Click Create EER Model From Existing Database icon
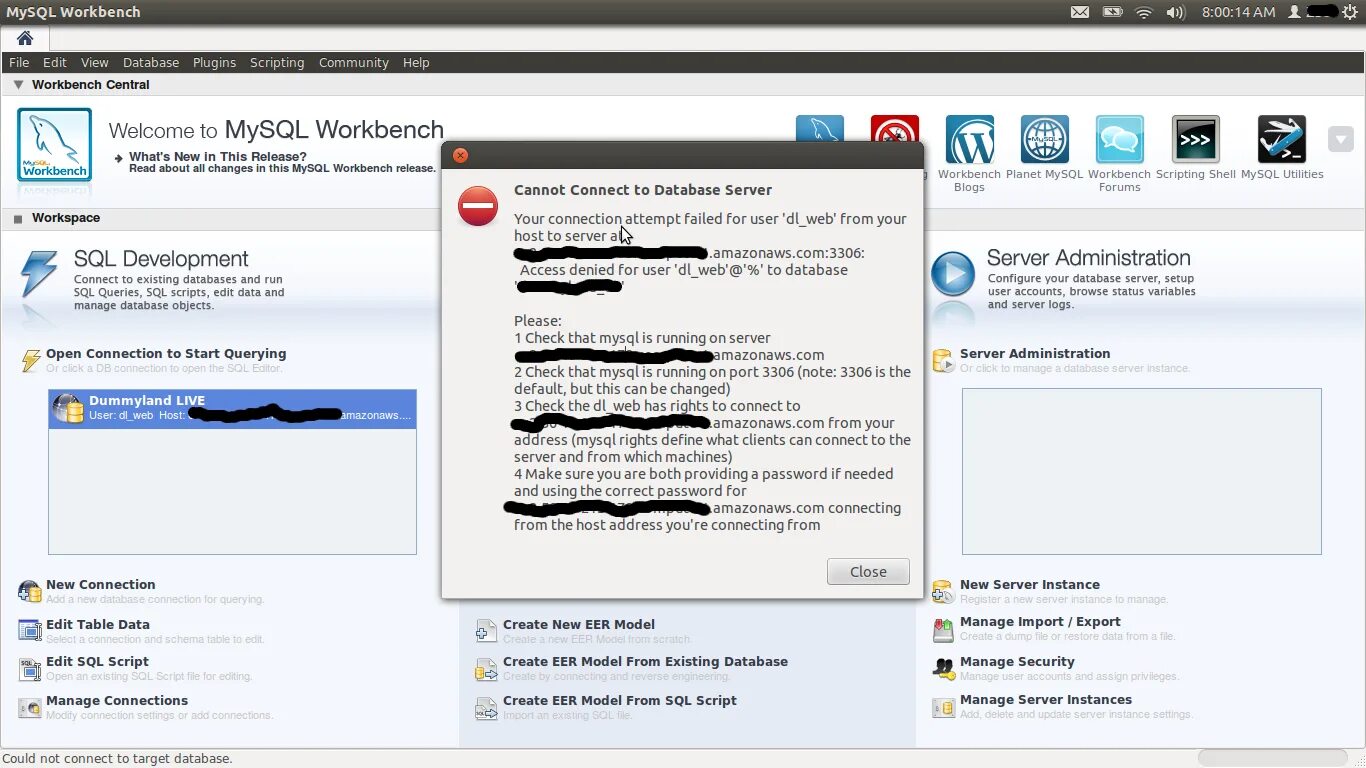1366x768 pixels. [486, 669]
